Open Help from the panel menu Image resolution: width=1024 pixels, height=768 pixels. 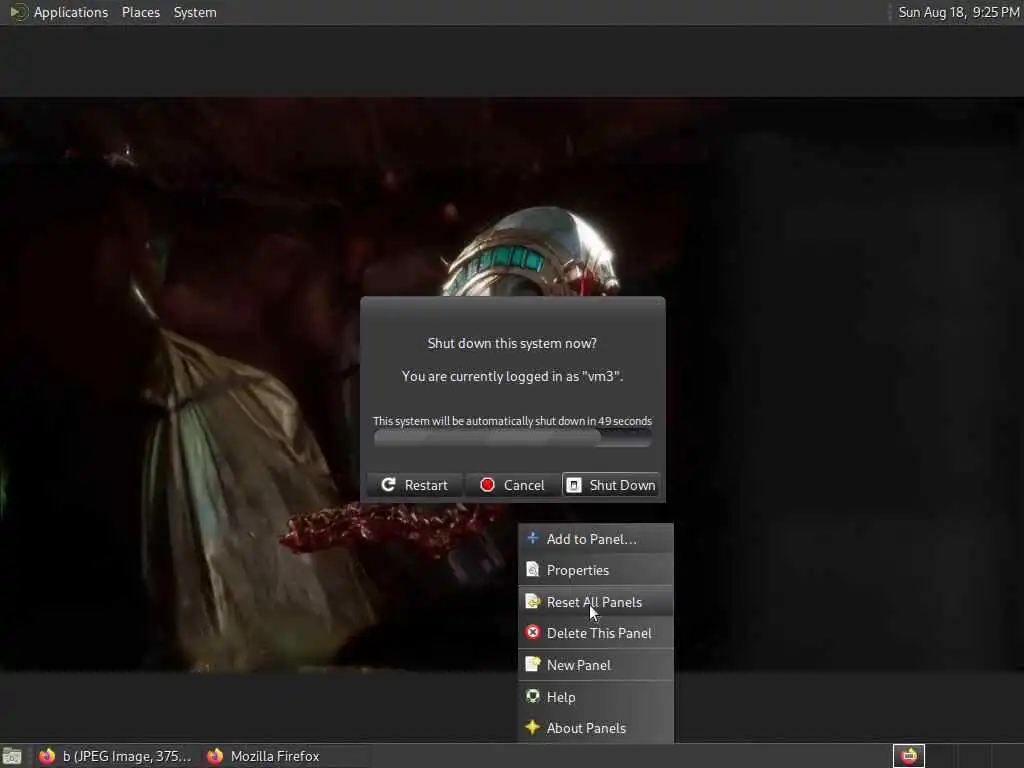tap(596, 697)
